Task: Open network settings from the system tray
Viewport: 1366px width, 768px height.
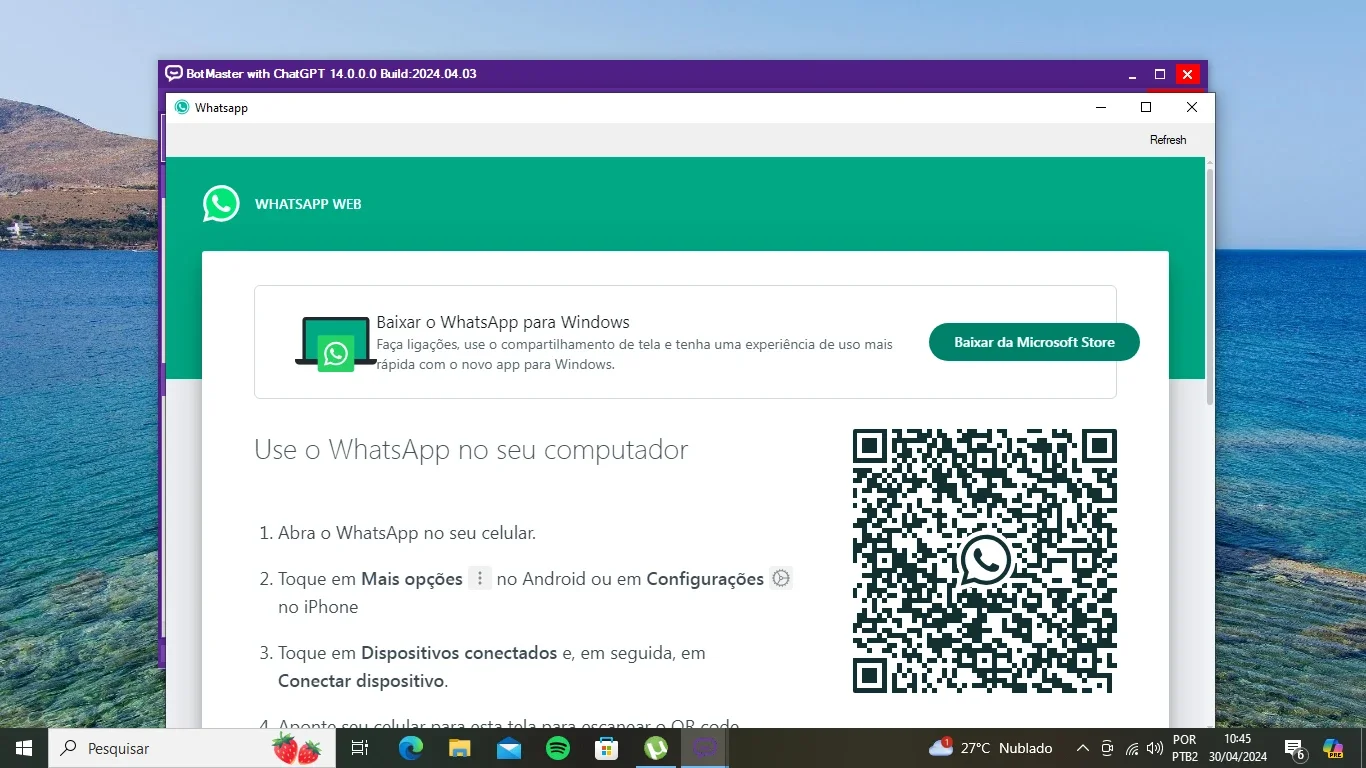Action: click(1132, 748)
